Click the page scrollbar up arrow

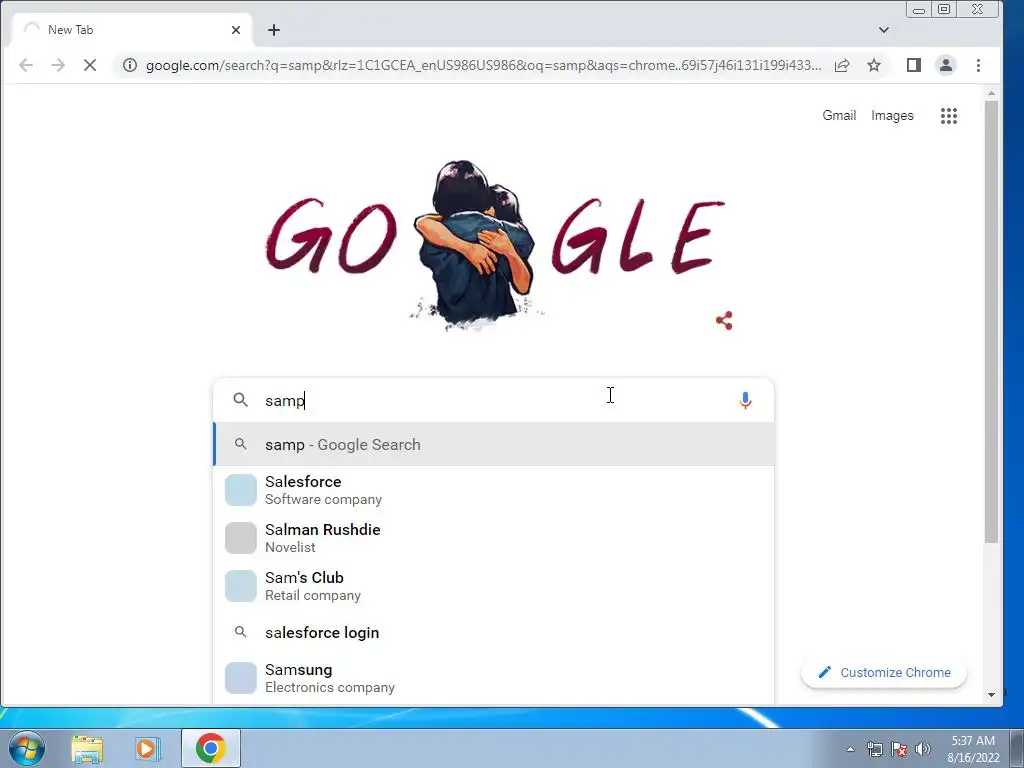(991, 93)
